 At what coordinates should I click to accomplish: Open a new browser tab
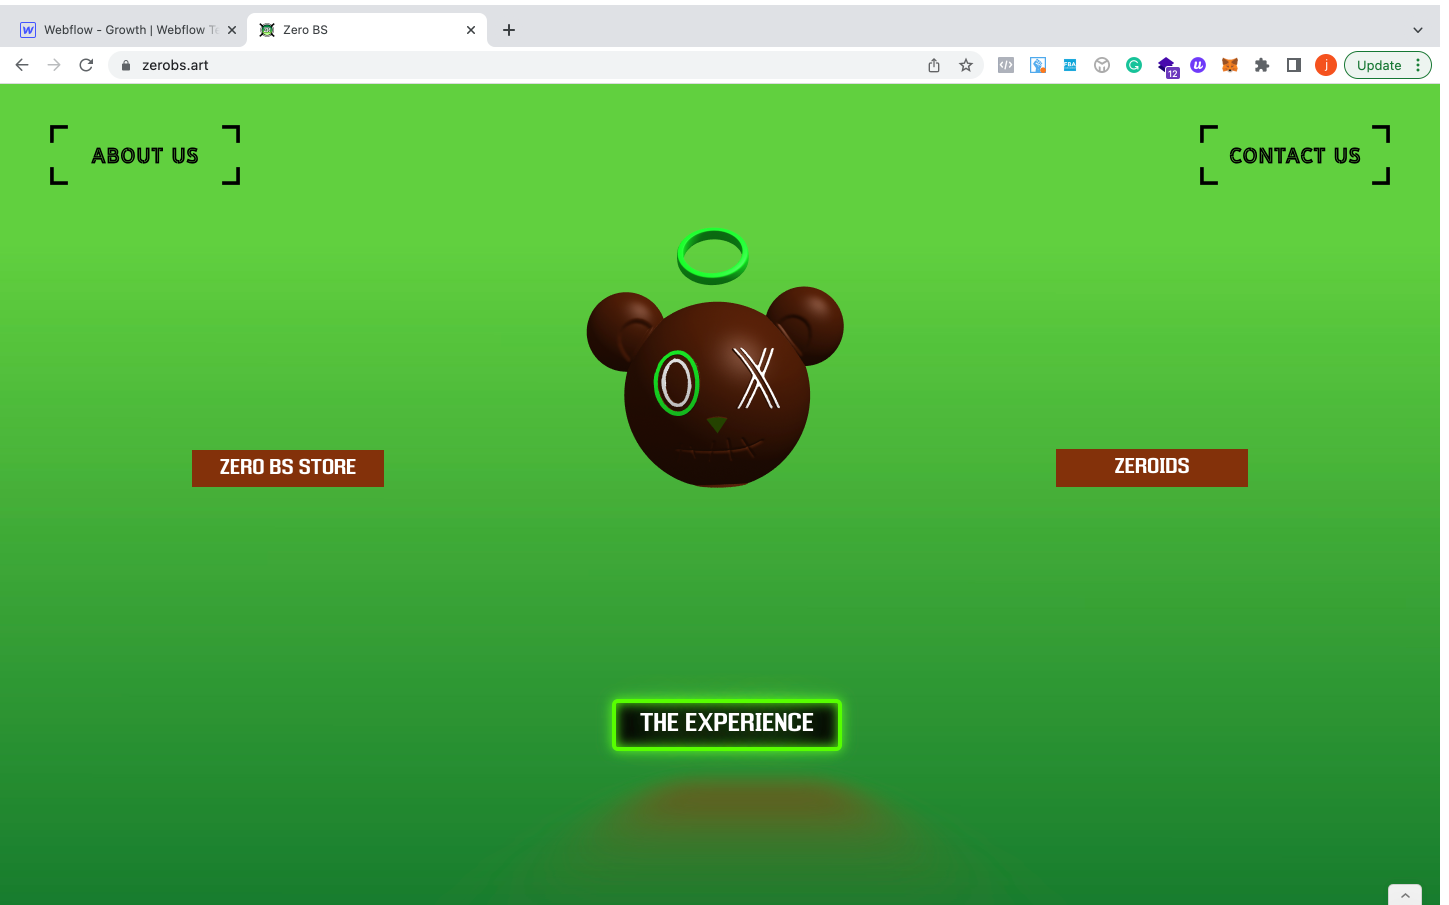point(509,30)
